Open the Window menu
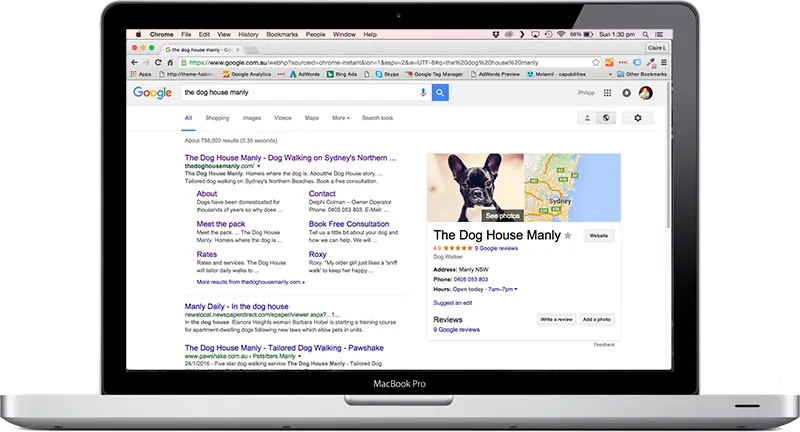The width and height of the screenshot is (800, 432). [x=344, y=34]
